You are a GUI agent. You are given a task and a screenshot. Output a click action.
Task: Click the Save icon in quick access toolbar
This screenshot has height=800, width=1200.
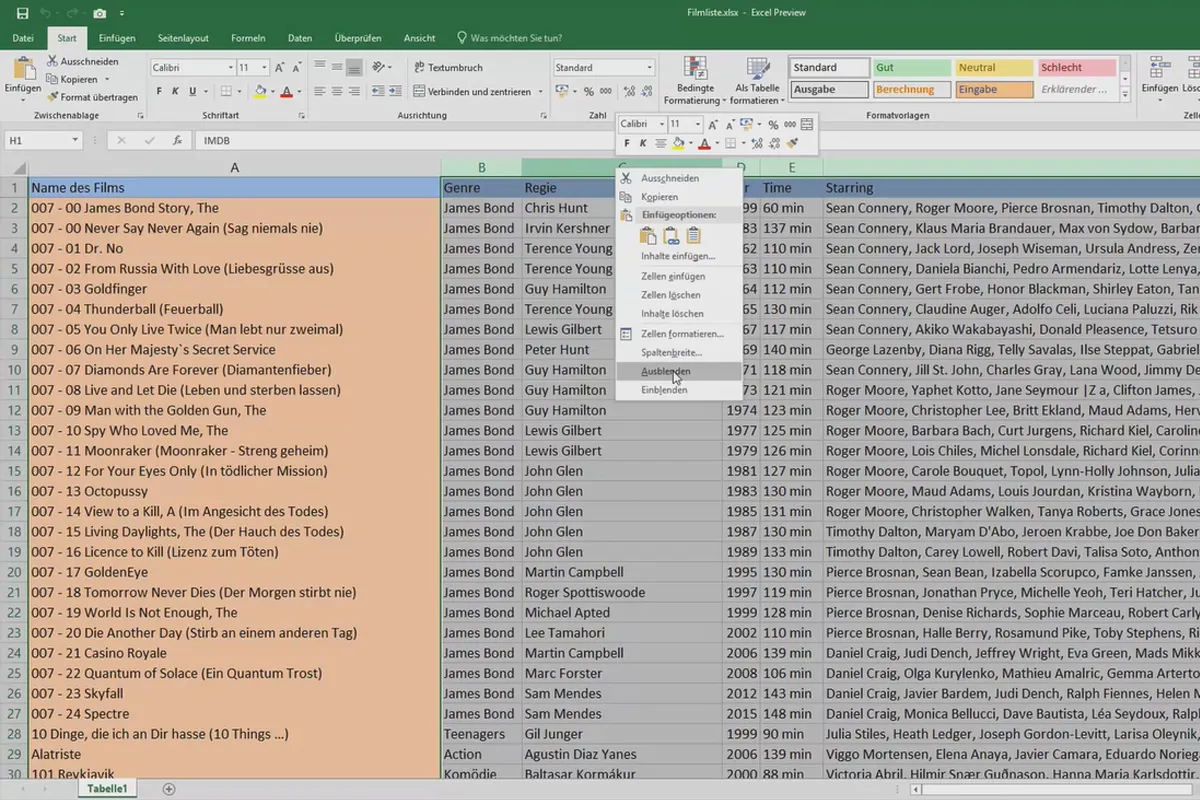pos(22,13)
